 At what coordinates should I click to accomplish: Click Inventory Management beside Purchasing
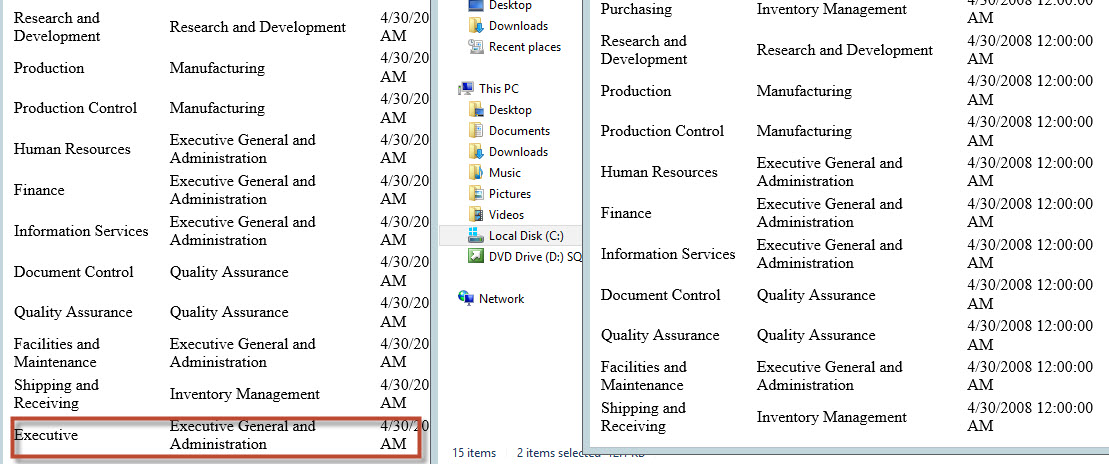click(831, 9)
